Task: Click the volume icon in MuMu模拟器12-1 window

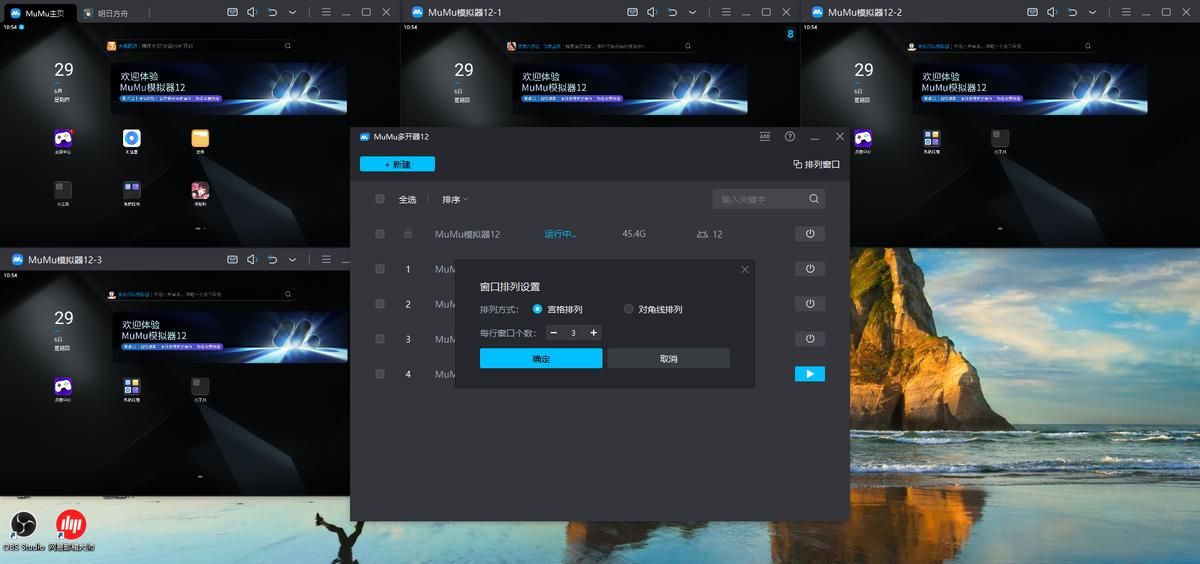Action: (x=652, y=12)
